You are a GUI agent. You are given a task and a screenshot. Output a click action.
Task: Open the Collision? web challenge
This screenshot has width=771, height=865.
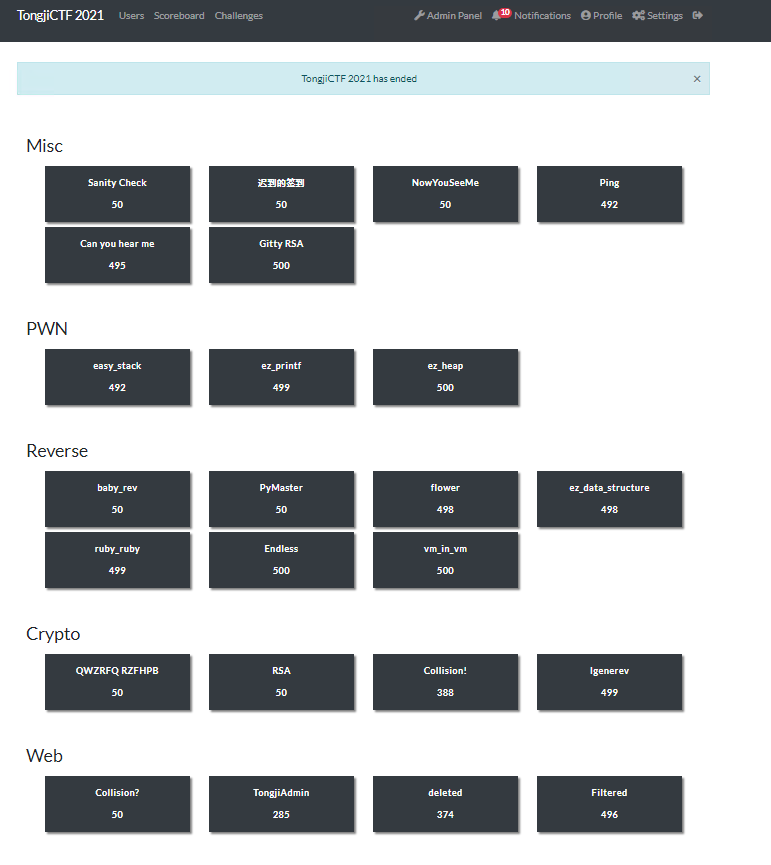[117, 804]
